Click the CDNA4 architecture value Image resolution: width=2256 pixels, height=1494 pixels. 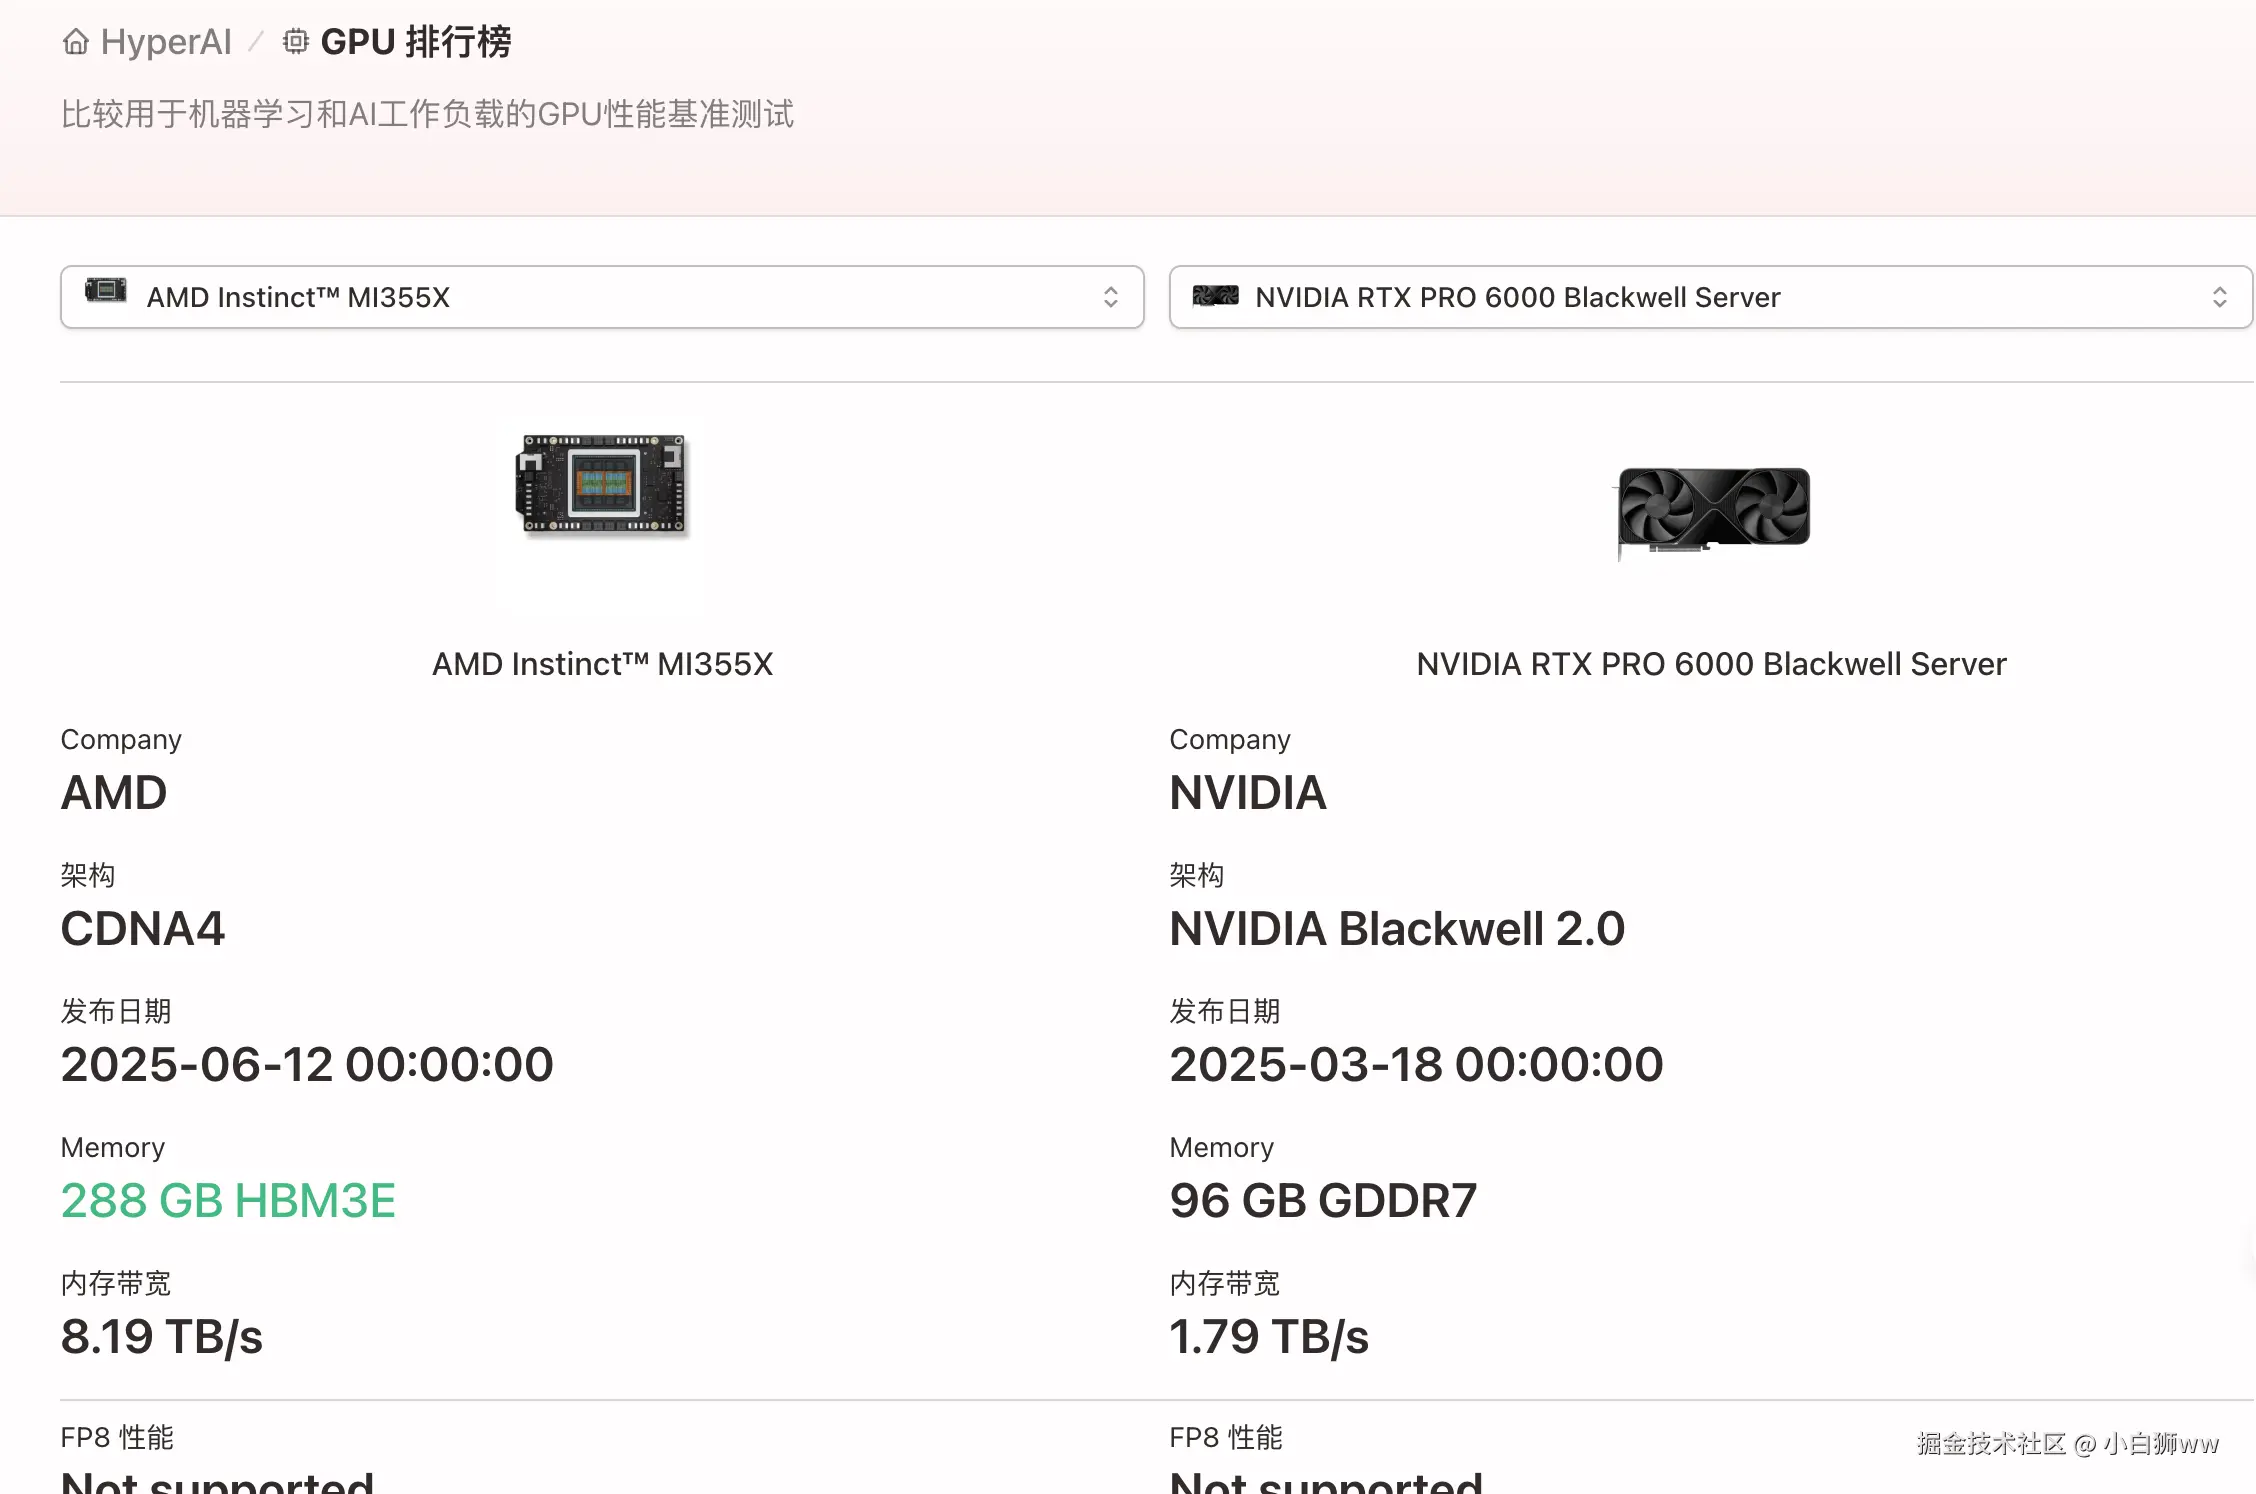(143, 928)
